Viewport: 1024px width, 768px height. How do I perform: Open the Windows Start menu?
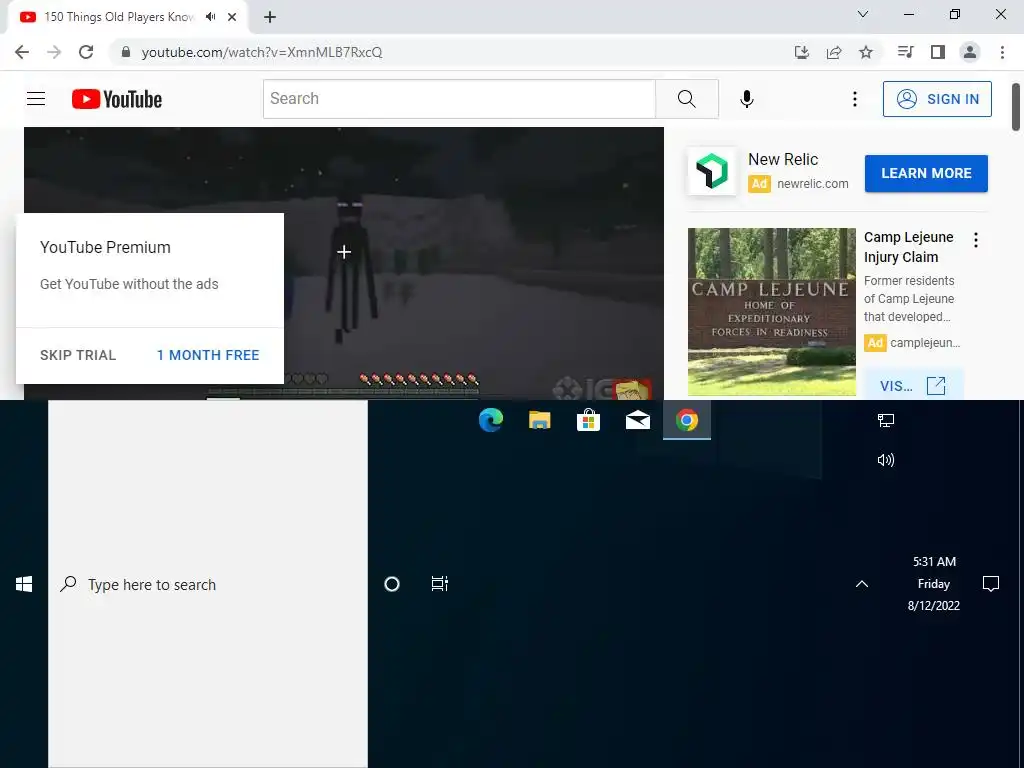click(x=24, y=584)
